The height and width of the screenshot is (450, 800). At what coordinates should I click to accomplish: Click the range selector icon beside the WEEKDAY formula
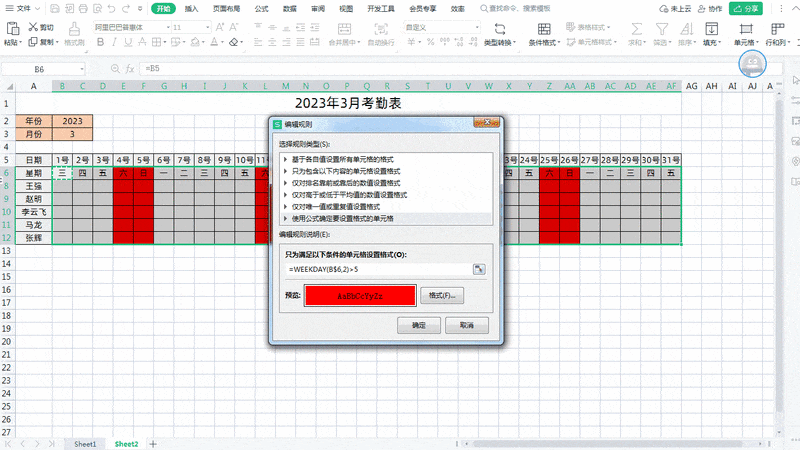pos(479,269)
